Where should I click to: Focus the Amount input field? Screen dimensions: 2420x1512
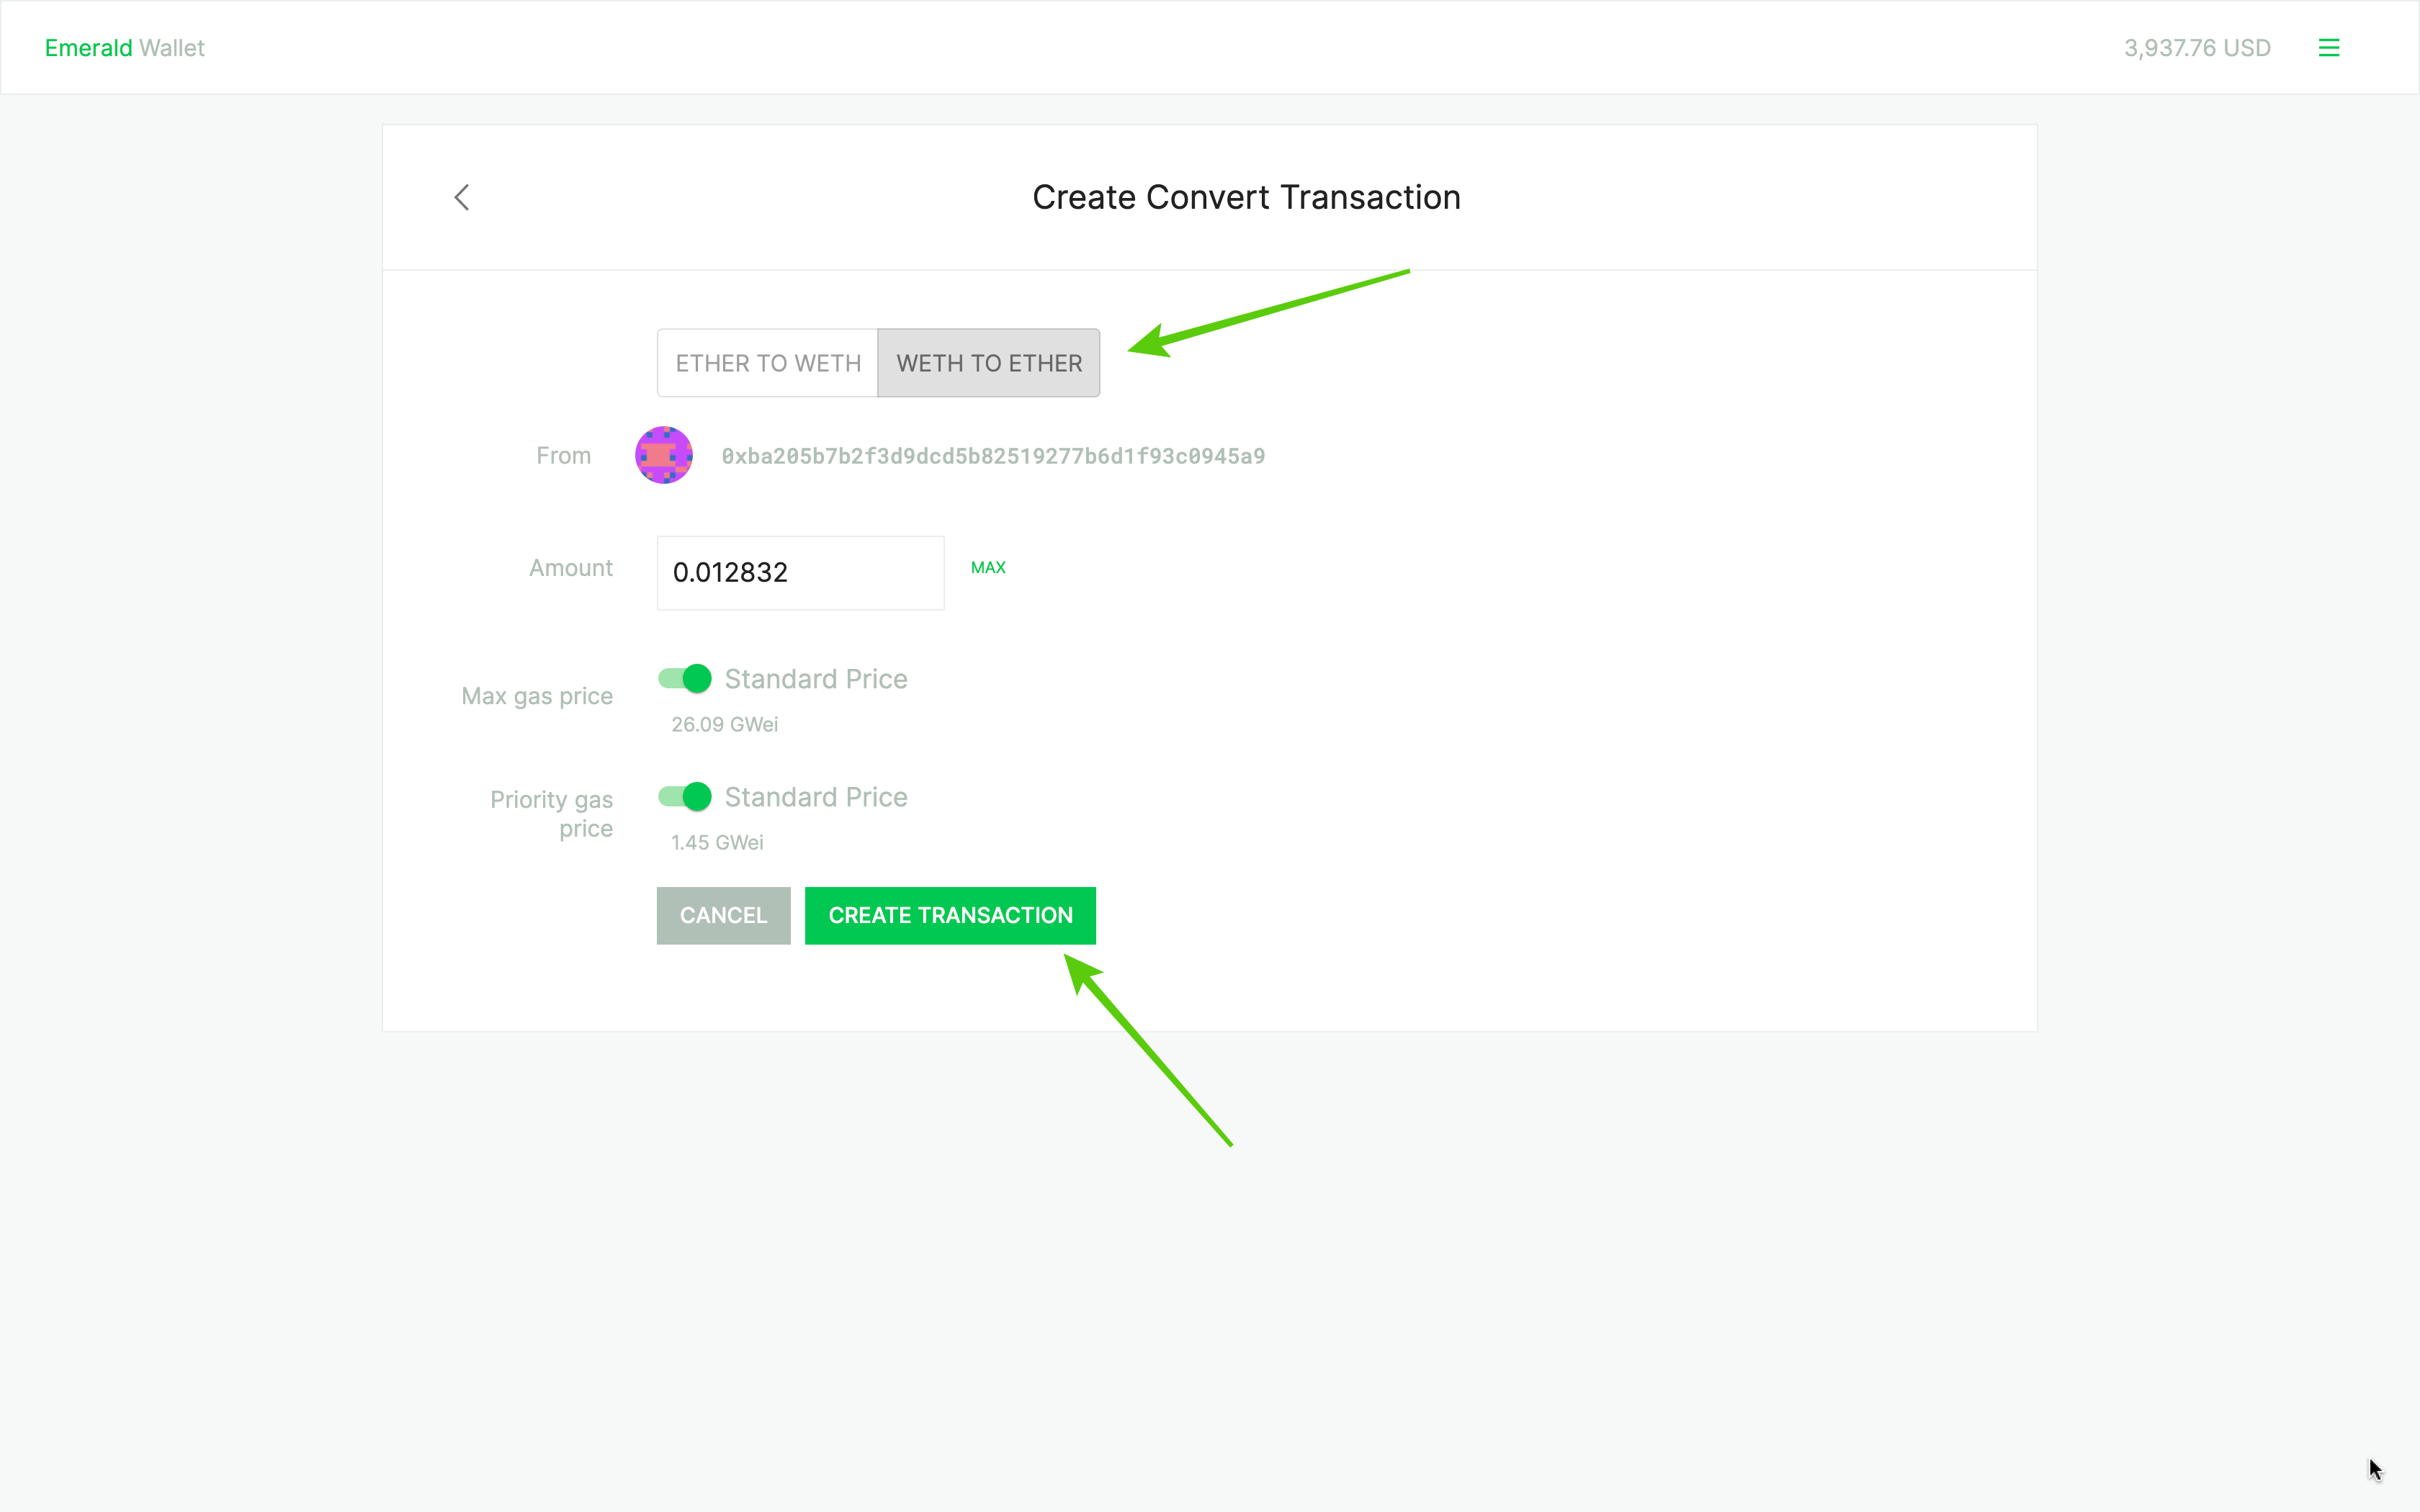[800, 573]
